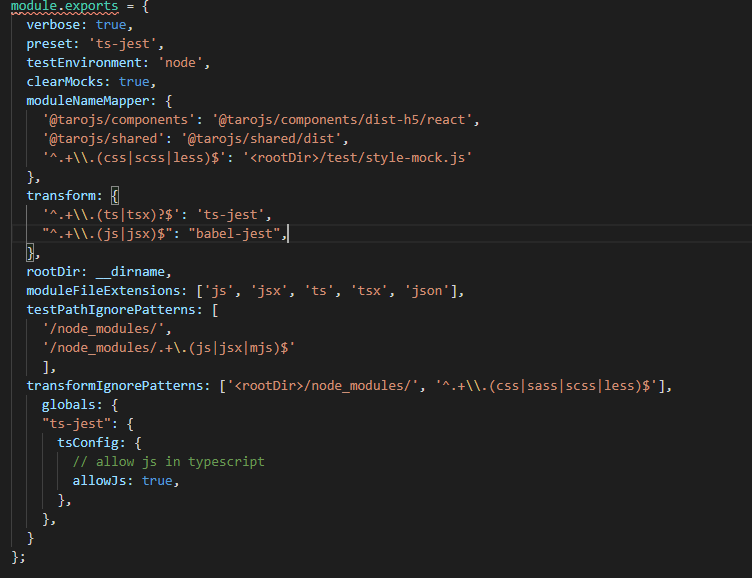
Task: Click the final closing brace with semicolon
Action: (x=18, y=557)
